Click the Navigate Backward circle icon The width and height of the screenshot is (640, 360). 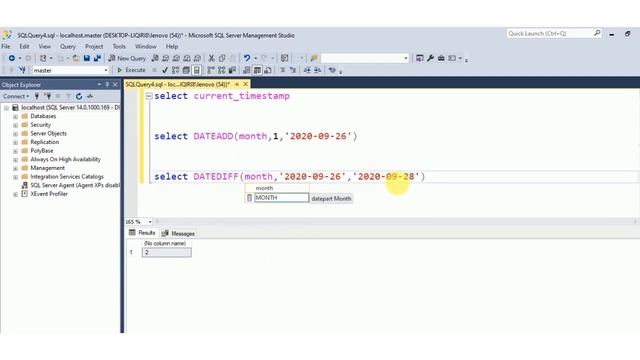tap(11, 58)
